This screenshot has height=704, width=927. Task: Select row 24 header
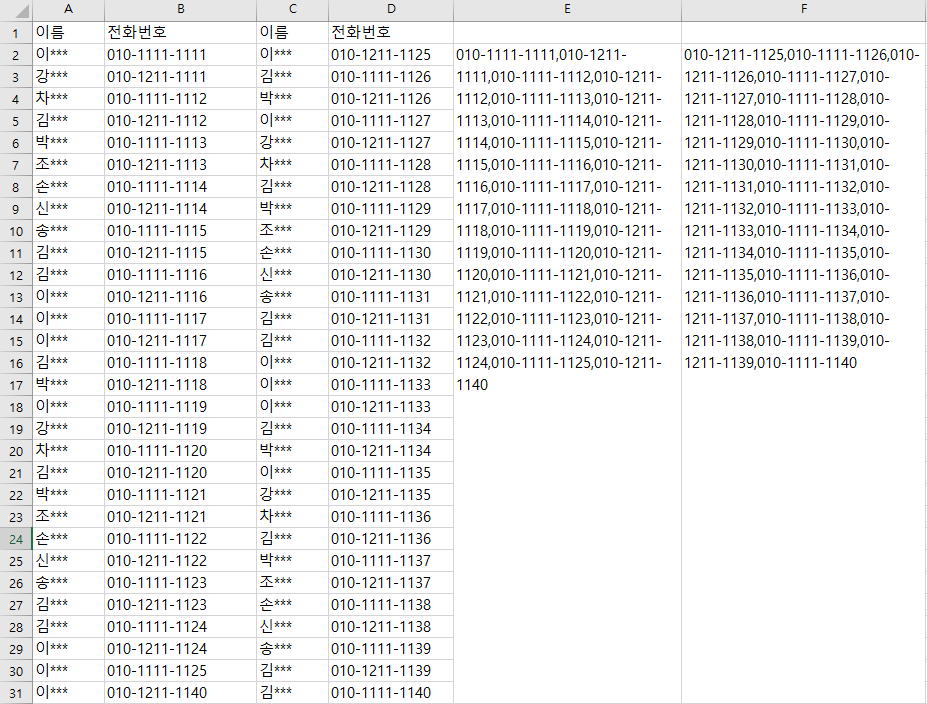click(16, 538)
